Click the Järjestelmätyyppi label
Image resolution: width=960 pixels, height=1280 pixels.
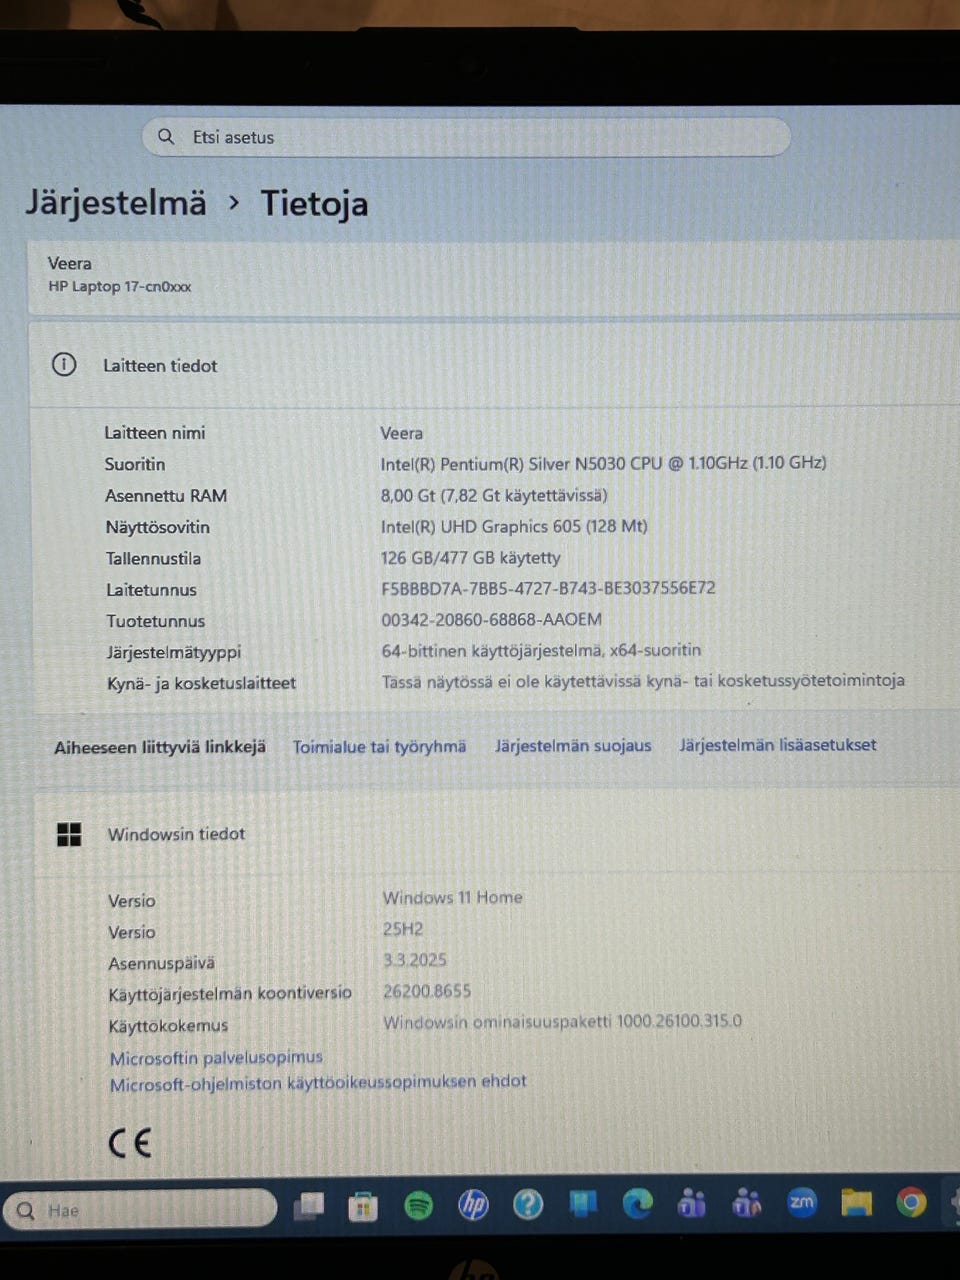174,652
